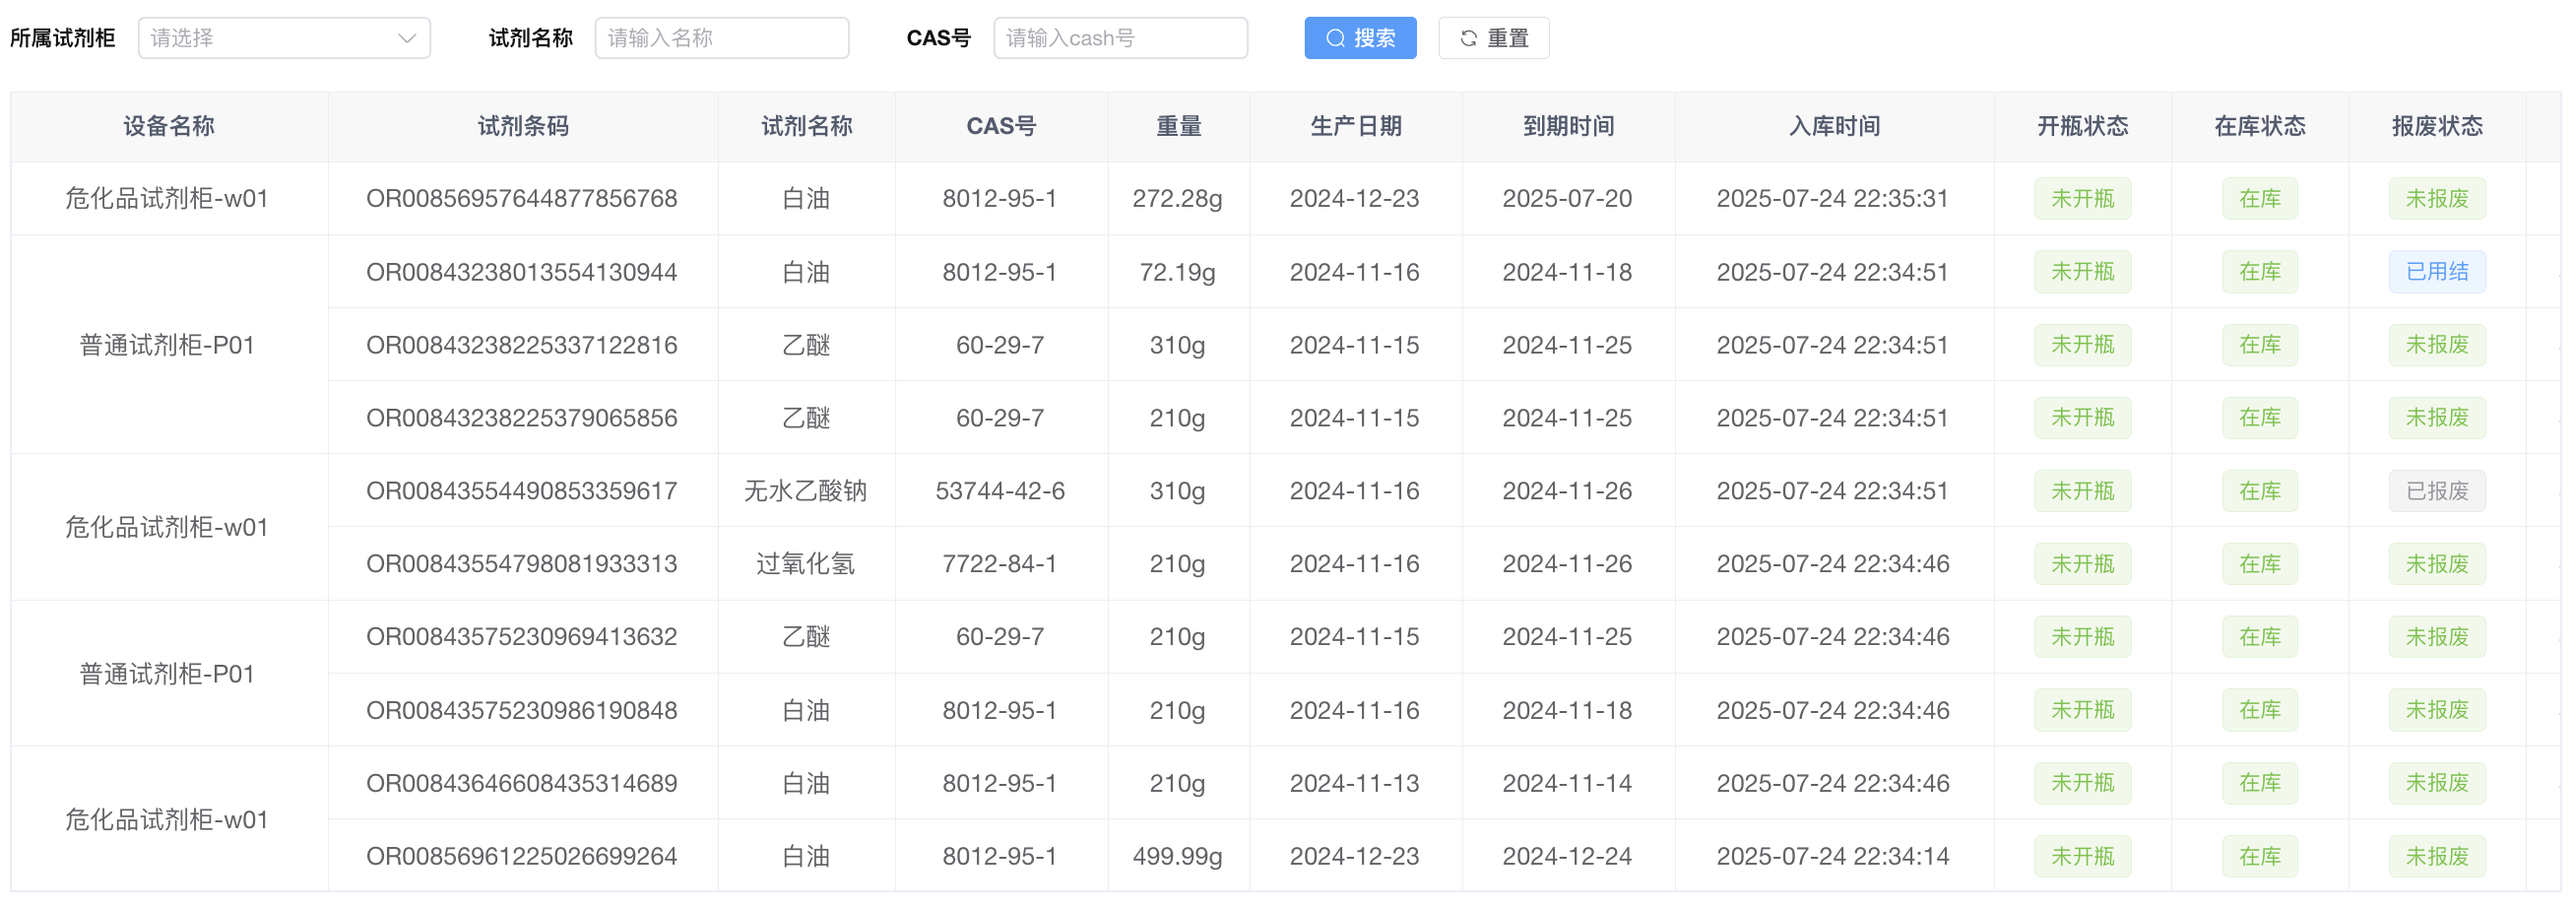Select barcode OR00856961225026699264
Screen dimensions: 2576x908
coord(522,856)
